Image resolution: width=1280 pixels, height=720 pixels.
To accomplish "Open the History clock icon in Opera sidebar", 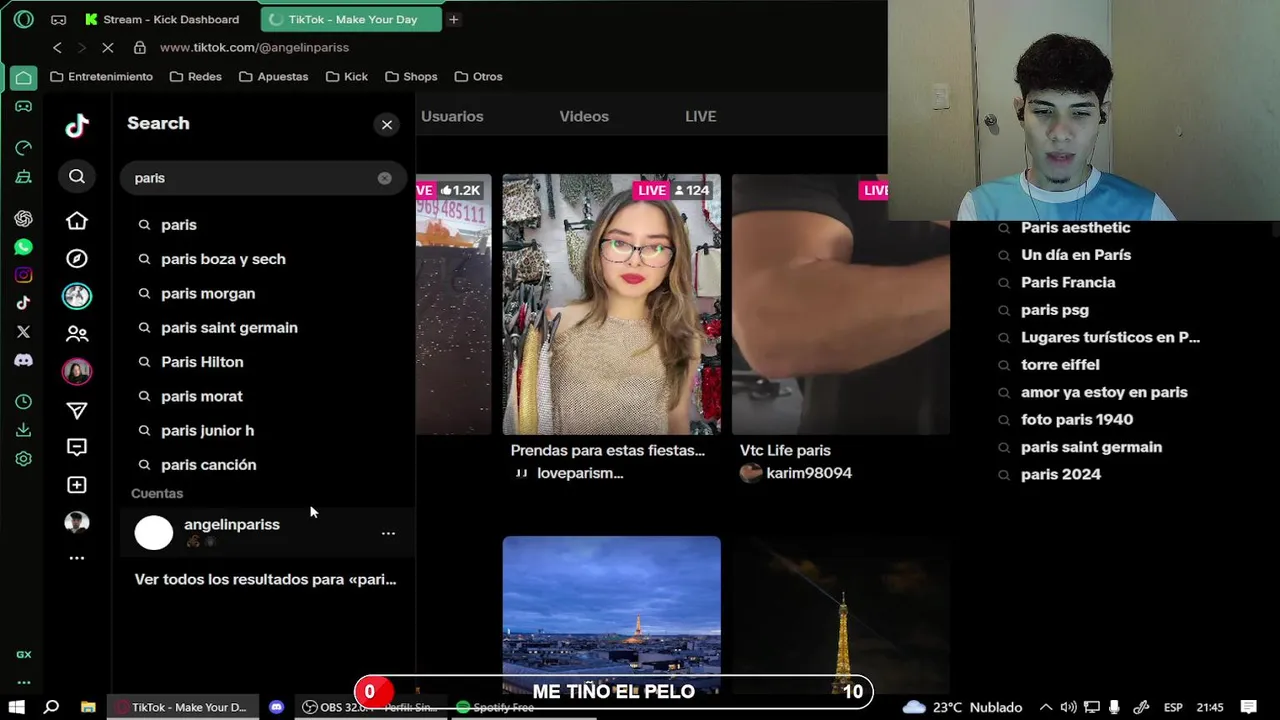I will click(x=23, y=402).
